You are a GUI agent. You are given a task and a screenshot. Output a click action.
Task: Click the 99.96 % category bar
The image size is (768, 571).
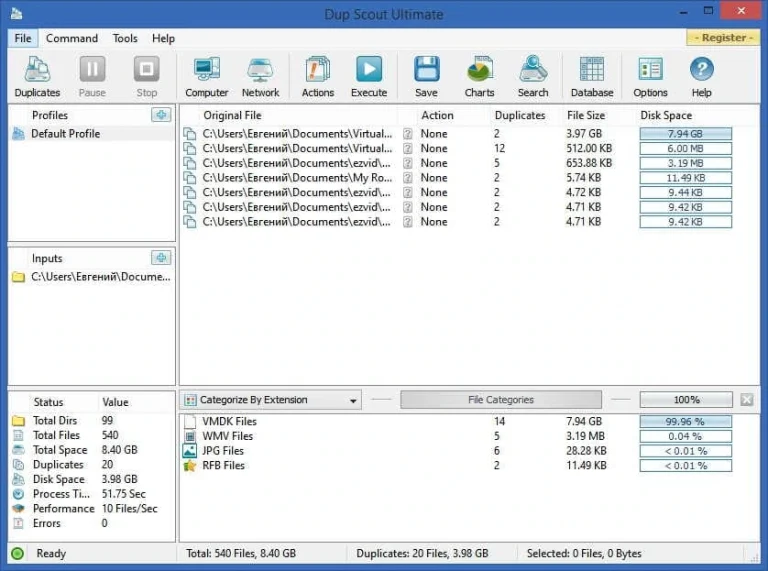(686, 421)
